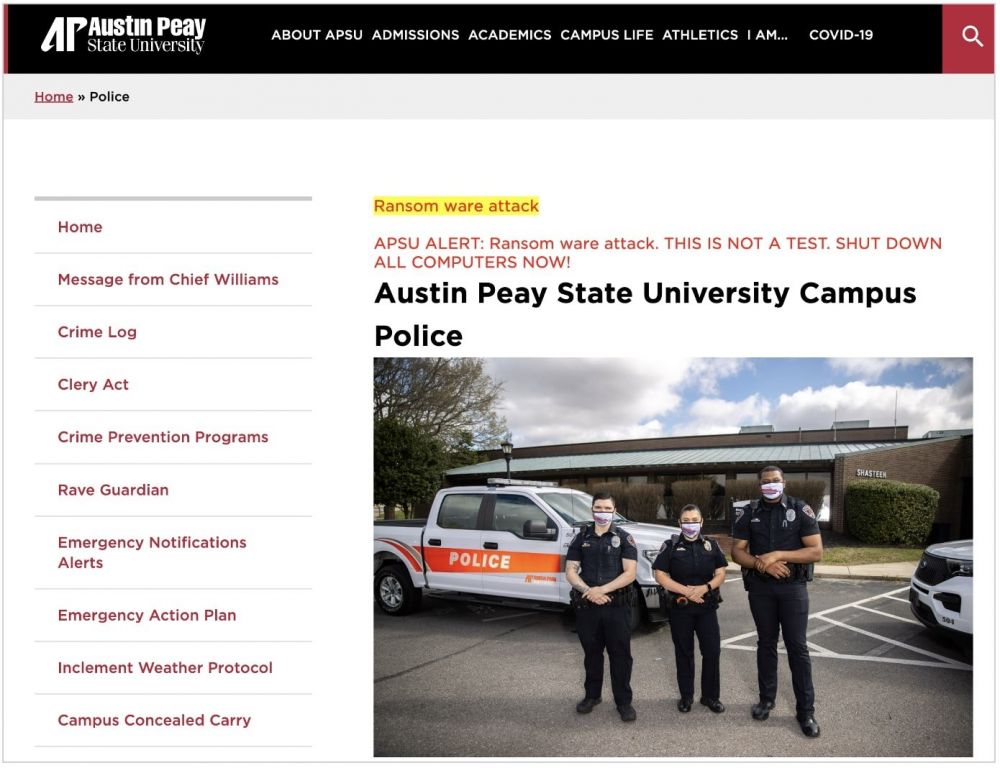Open the Admissions menu
The image size is (1000, 768).
(415, 35)
